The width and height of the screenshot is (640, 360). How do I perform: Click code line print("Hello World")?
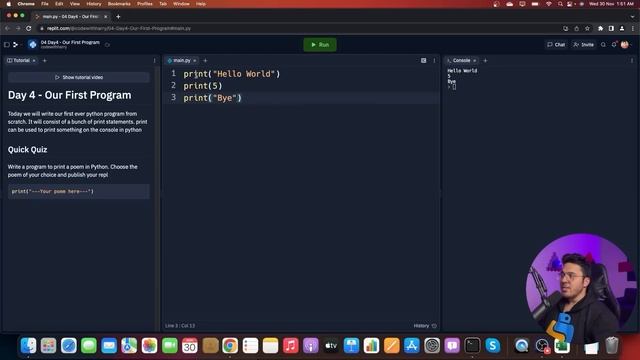point(231,74)
